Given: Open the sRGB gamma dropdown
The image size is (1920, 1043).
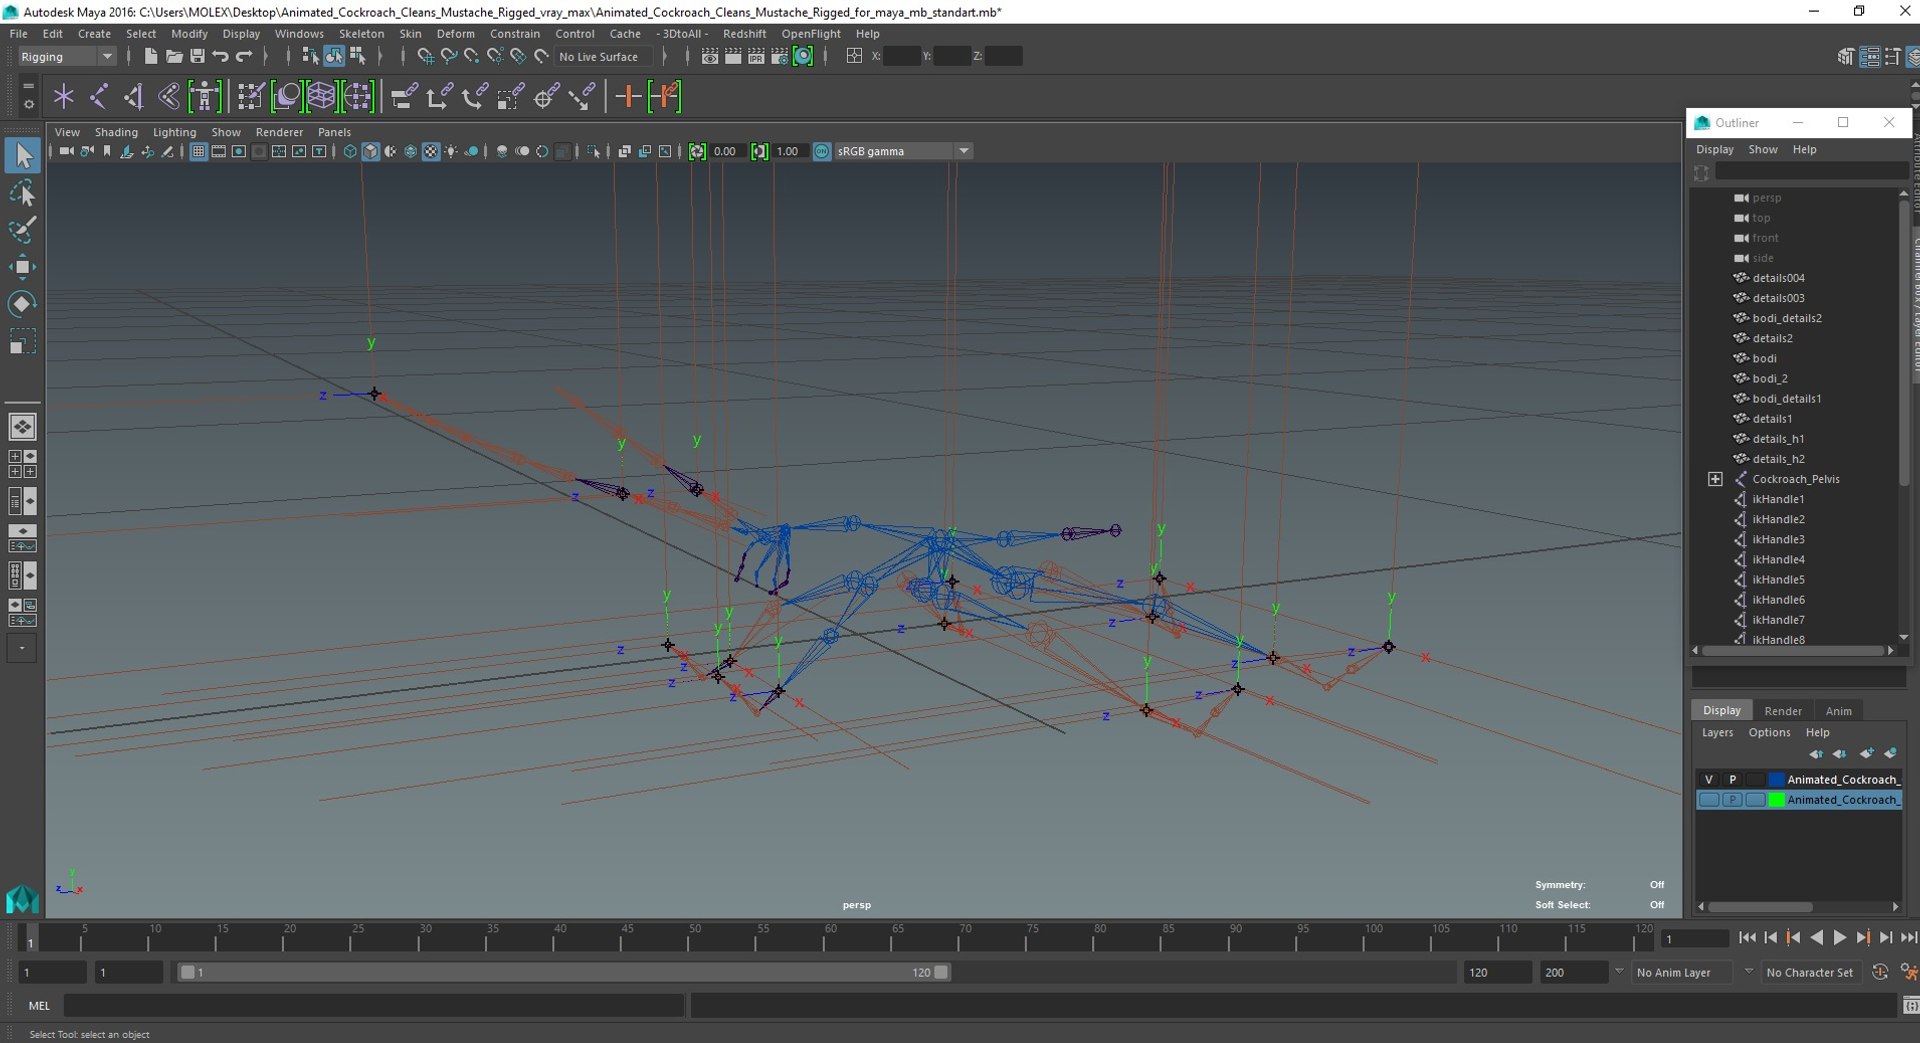Looking at the screenshot, I should coord(903,151).
